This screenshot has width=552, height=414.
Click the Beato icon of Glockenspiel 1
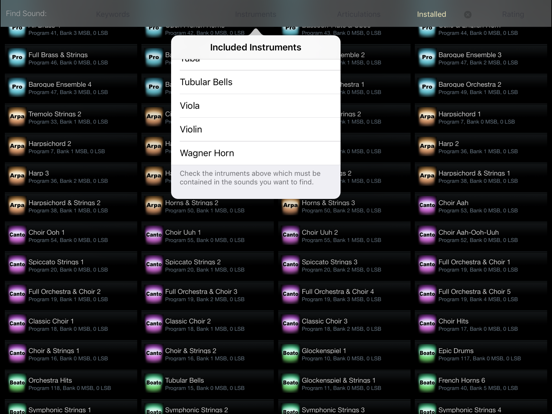(x=290, y=353)
